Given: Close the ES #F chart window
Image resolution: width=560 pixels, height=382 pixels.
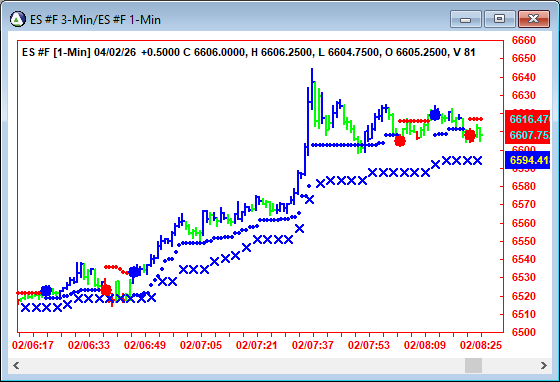Looking at the screenshot, I should (x=534, y=19).
